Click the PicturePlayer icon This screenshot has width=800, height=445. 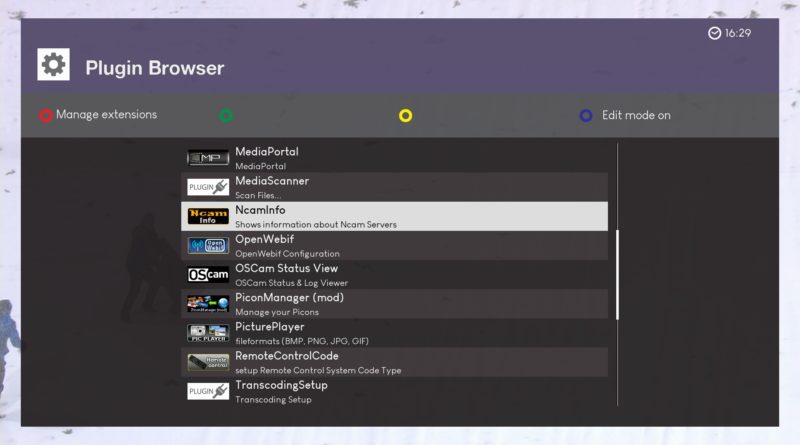(x=208, y=333)
